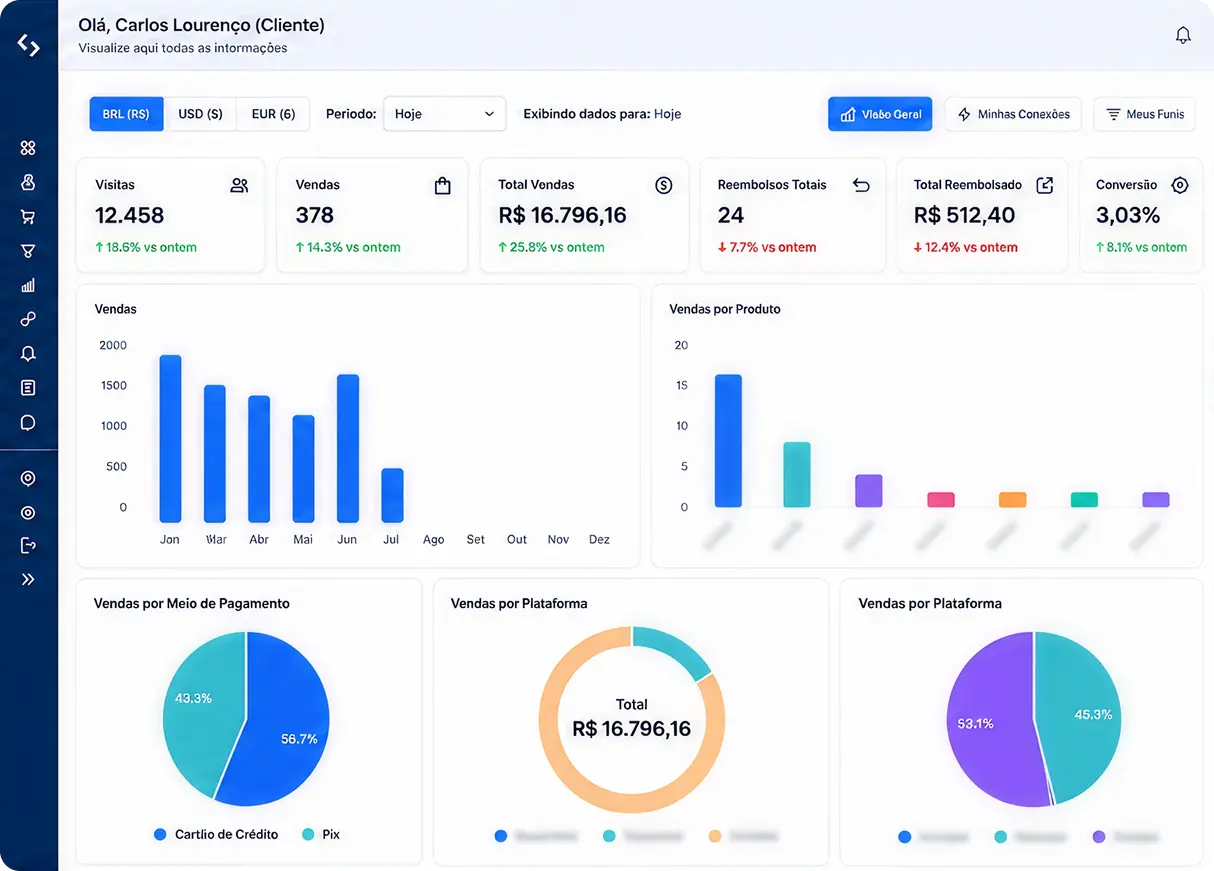
Task: Click the Jun bar in the Vendas chart
Action: 347,448
